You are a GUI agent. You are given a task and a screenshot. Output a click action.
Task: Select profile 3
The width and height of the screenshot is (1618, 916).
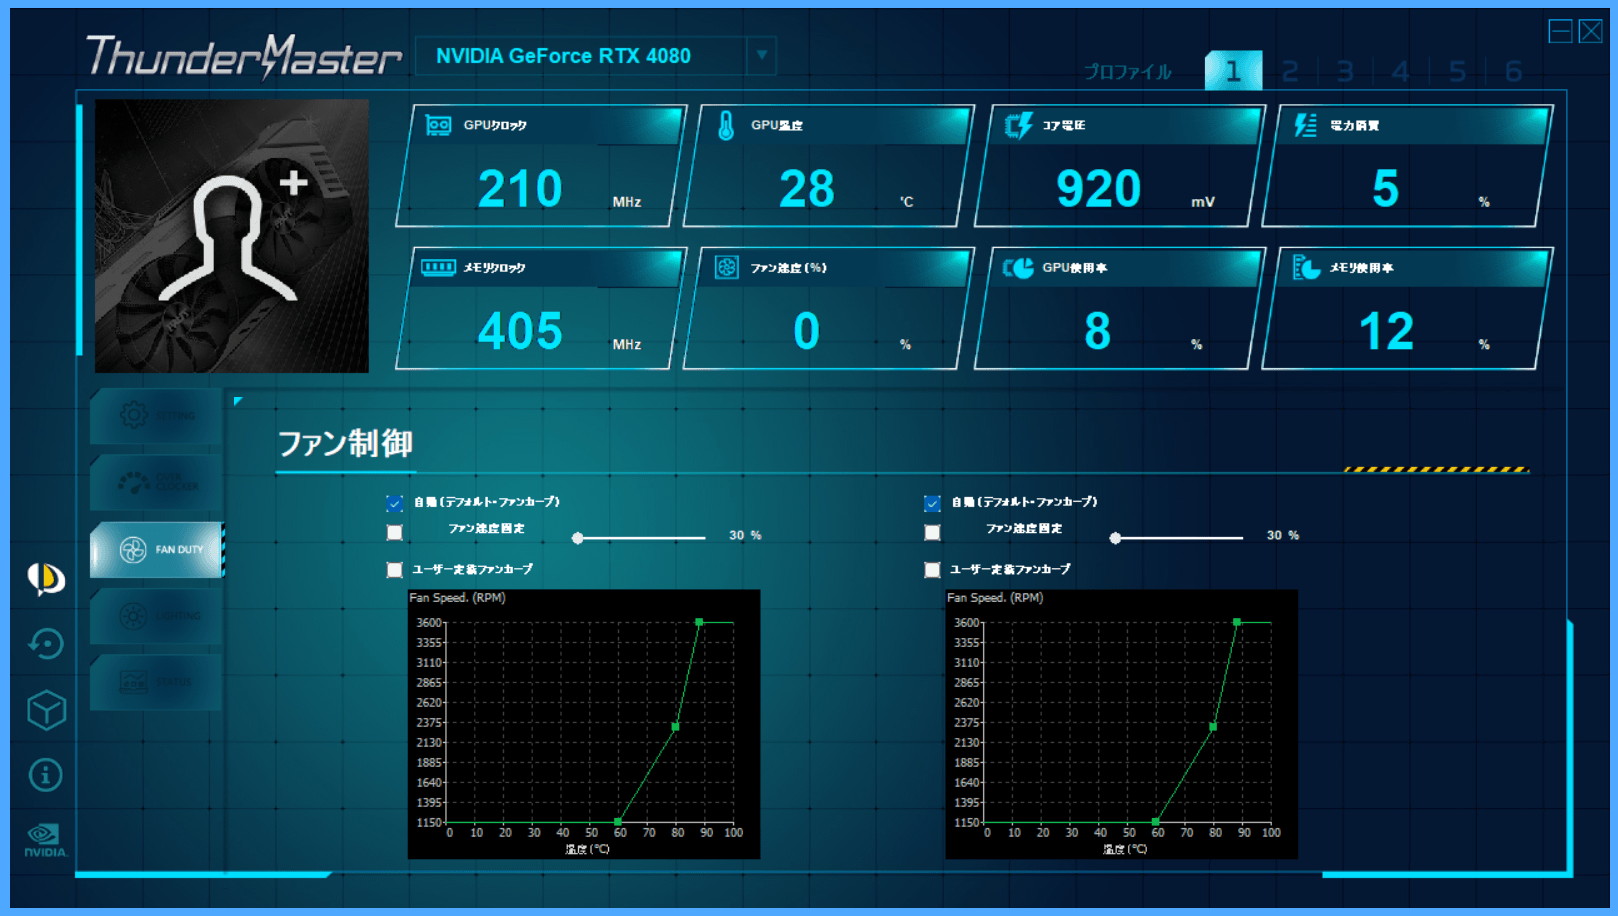pyautogui.click(x=1345, y=71)
